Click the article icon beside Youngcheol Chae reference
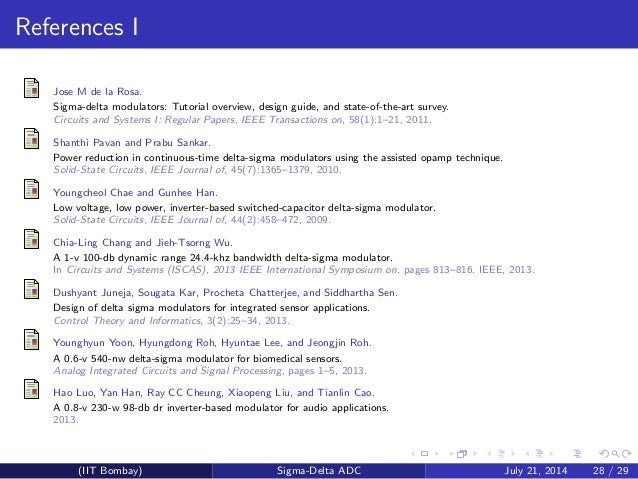Screen dimensions: 638x479 (x=31, y=189)
